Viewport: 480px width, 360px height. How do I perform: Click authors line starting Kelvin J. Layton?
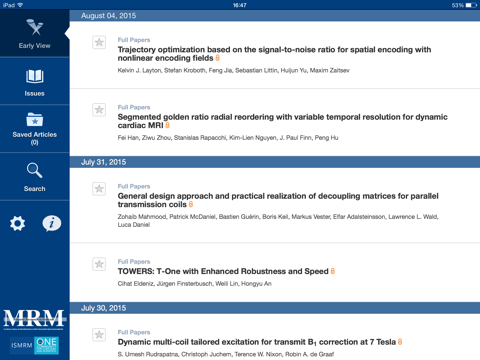pyautogui.click(x=233, y=70)
